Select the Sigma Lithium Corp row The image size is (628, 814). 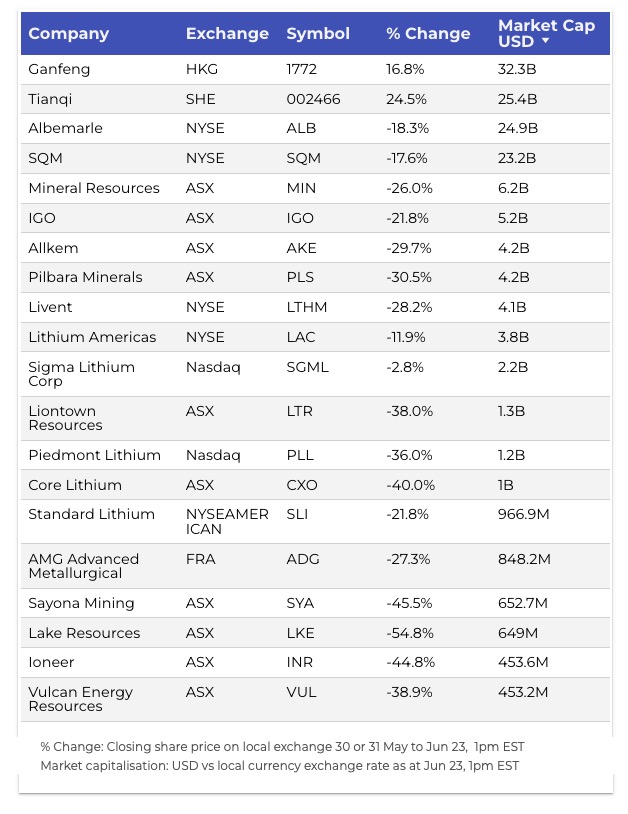coord(82,374)
